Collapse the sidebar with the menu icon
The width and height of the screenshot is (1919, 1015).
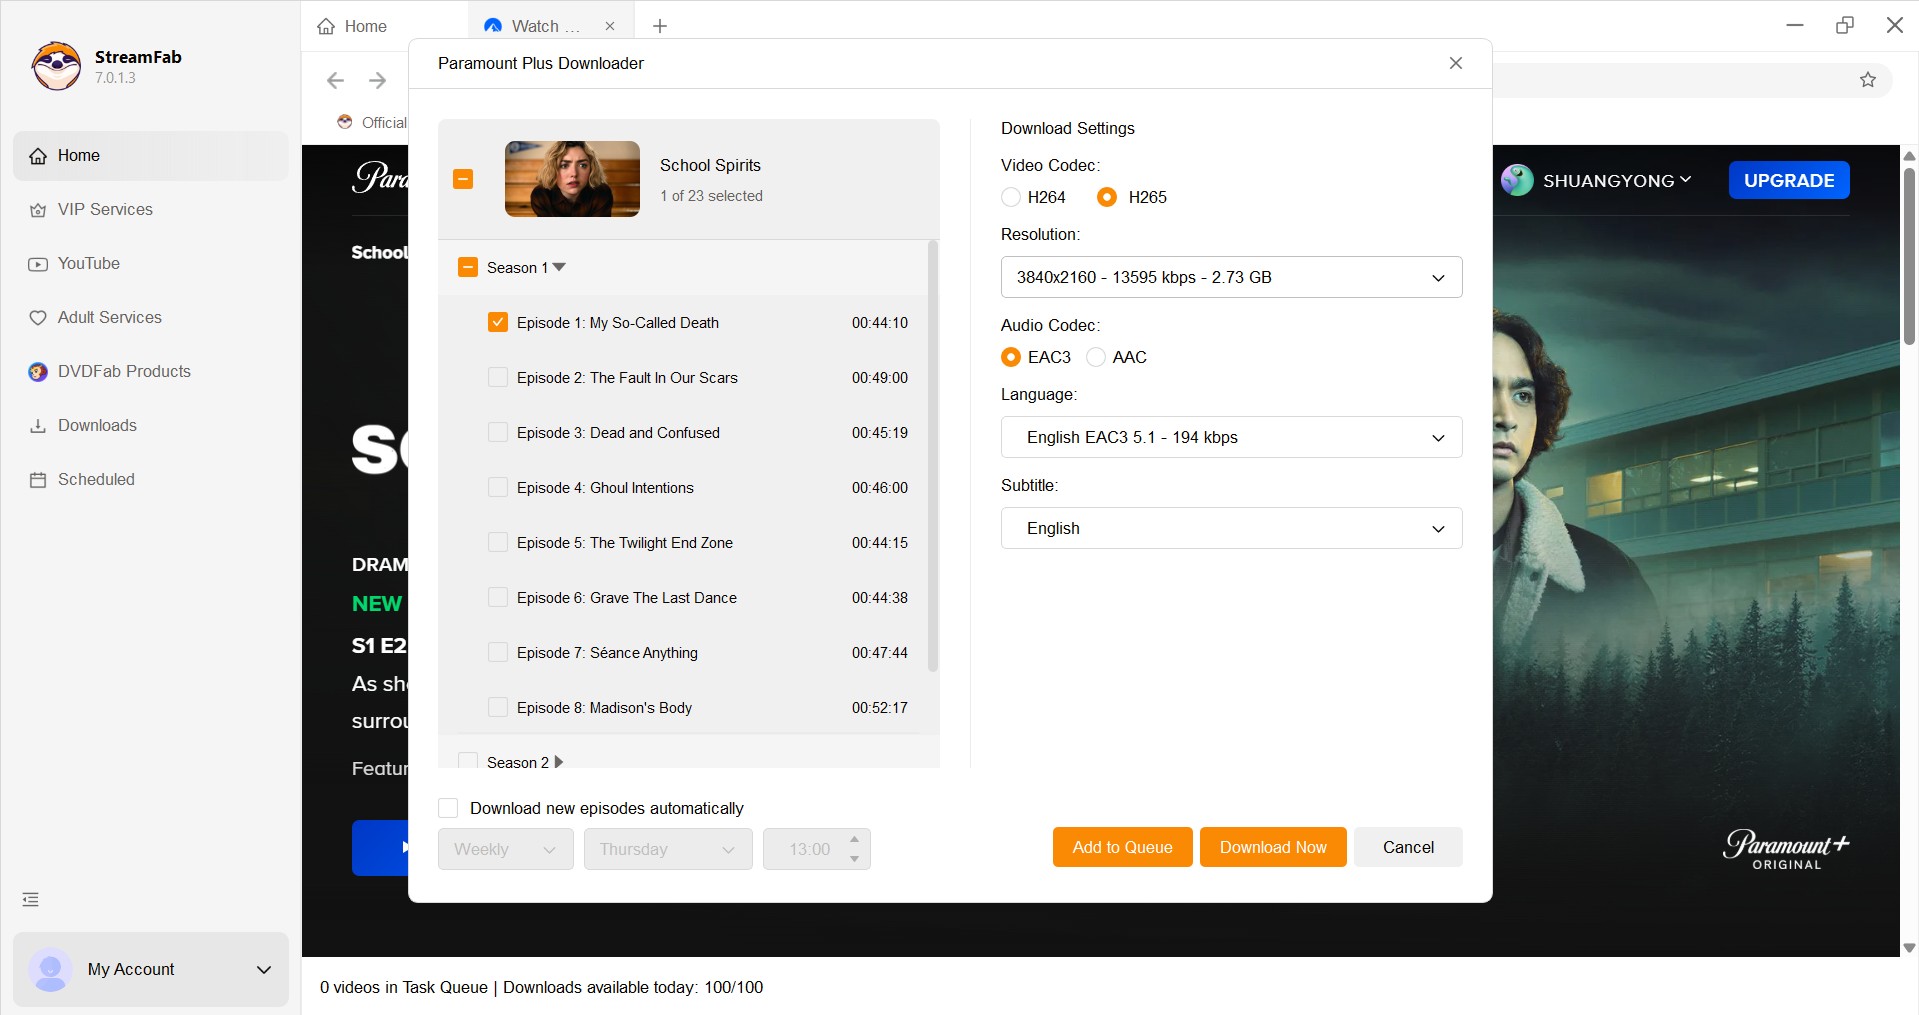31,900
